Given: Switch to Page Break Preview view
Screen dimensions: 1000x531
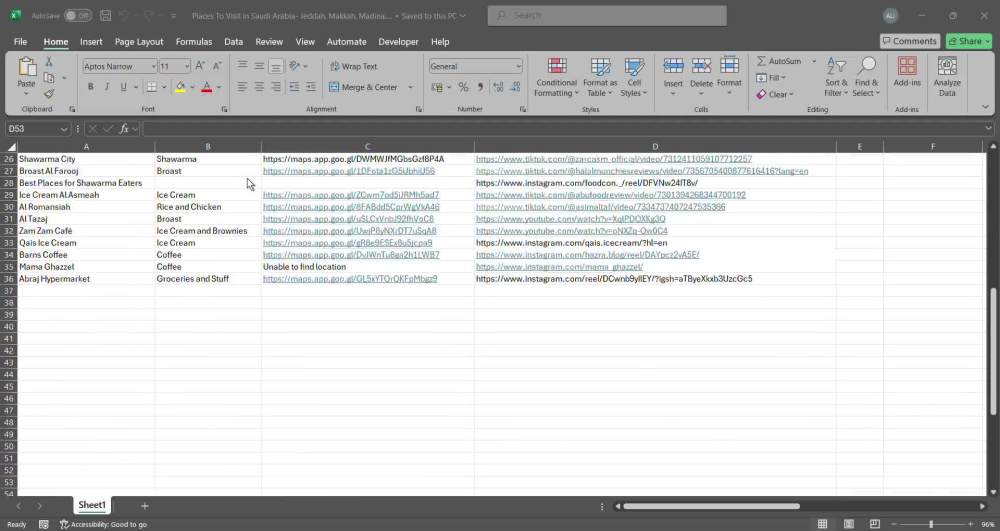Looking at the screenshot, I should pyautogui.click(x=874, y=524).
